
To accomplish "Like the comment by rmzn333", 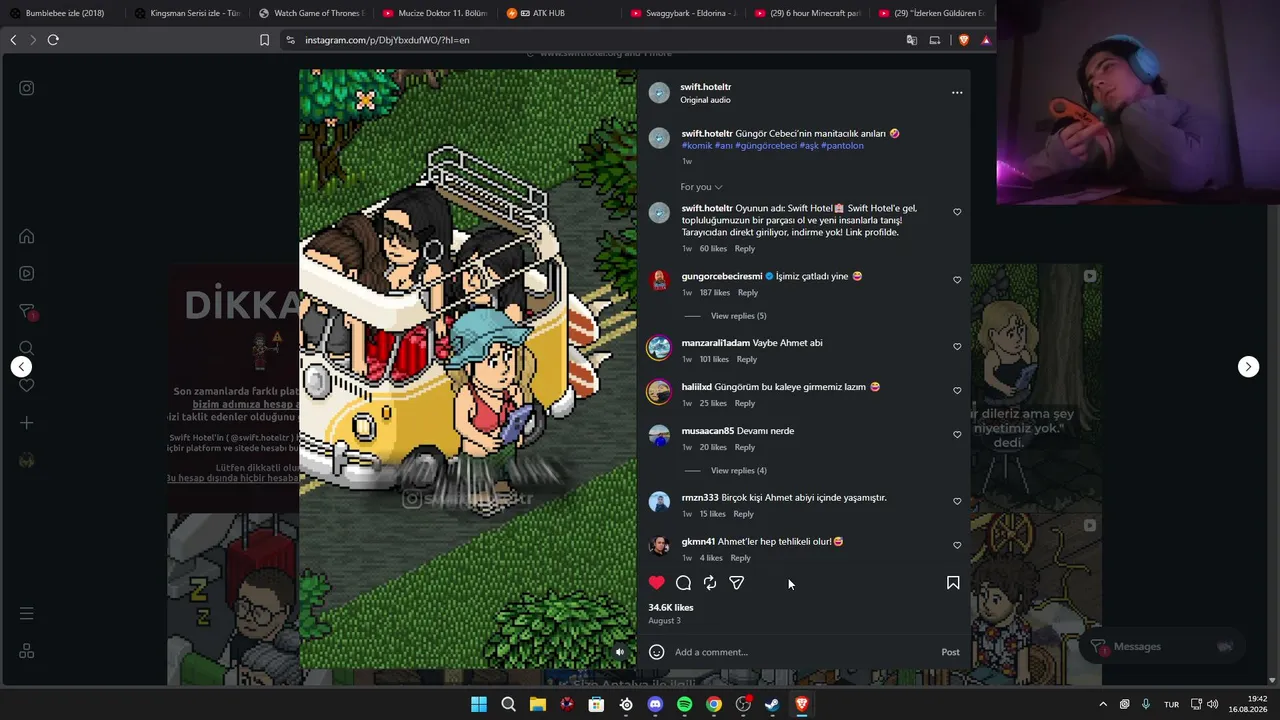I will pyautogui.click(x=957, y=502).
